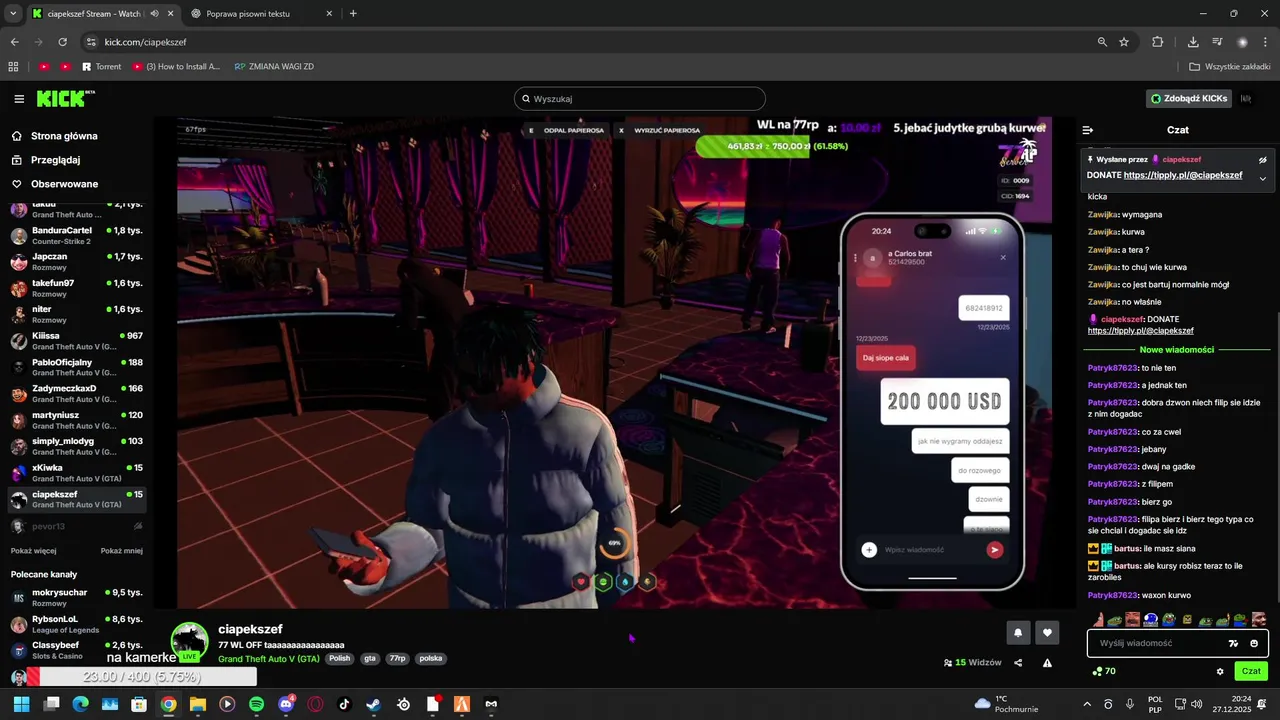Screen dimensions: 1280x720
Task: Open the 7TV emote menu in chat box
Action: point(1233,643)
